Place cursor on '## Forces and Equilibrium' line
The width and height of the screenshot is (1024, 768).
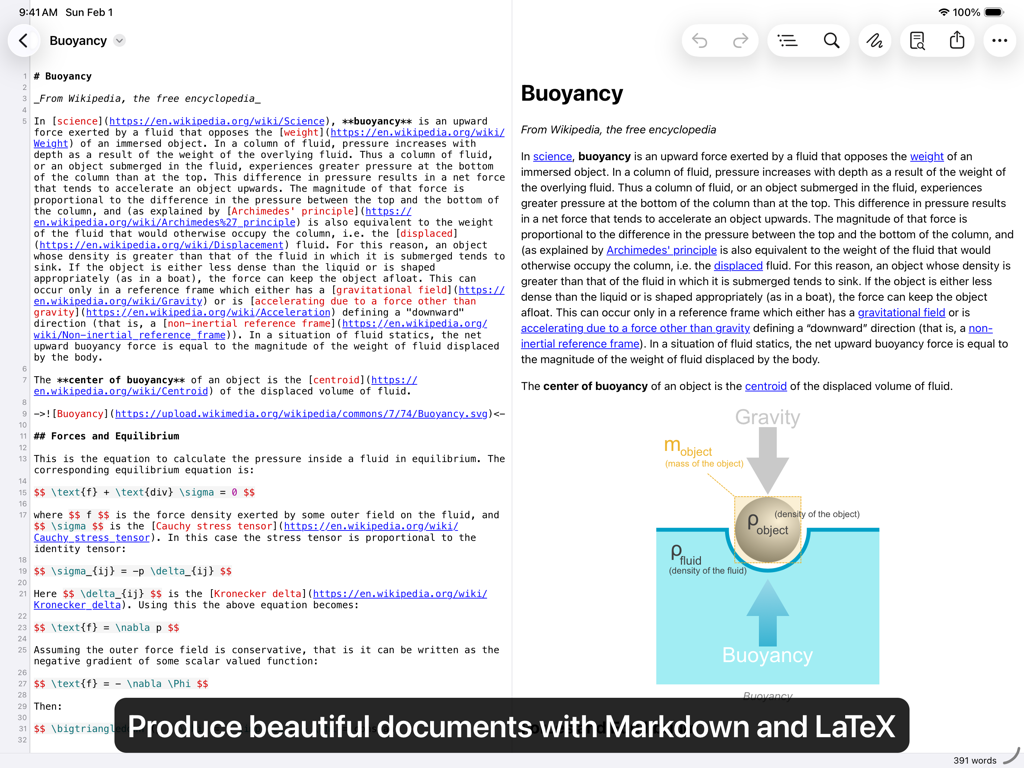tap(106, 436)
